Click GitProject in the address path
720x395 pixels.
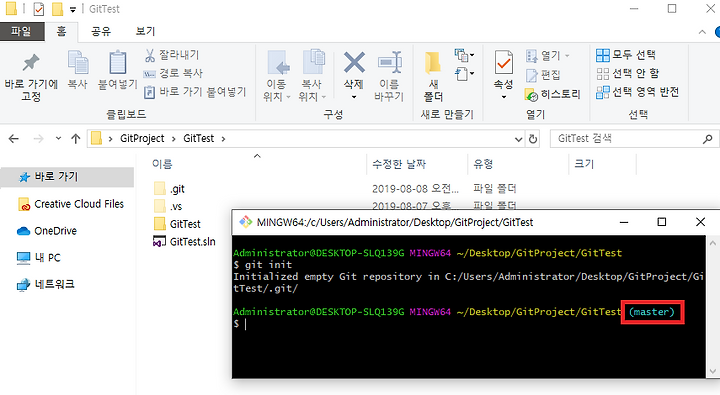coord(142,139)
